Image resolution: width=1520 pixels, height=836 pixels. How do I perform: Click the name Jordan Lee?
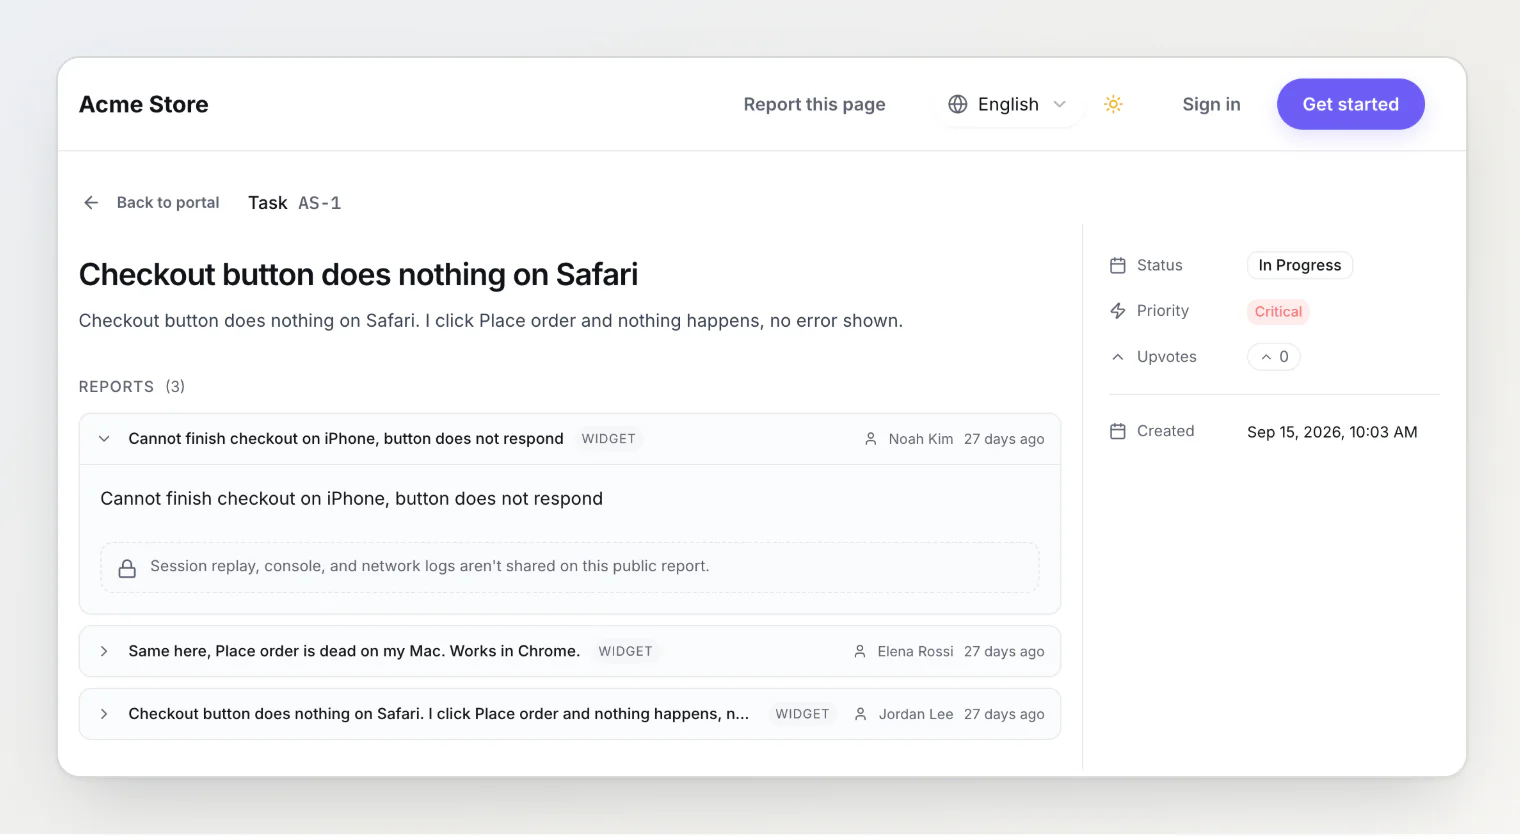pos(916,714)
